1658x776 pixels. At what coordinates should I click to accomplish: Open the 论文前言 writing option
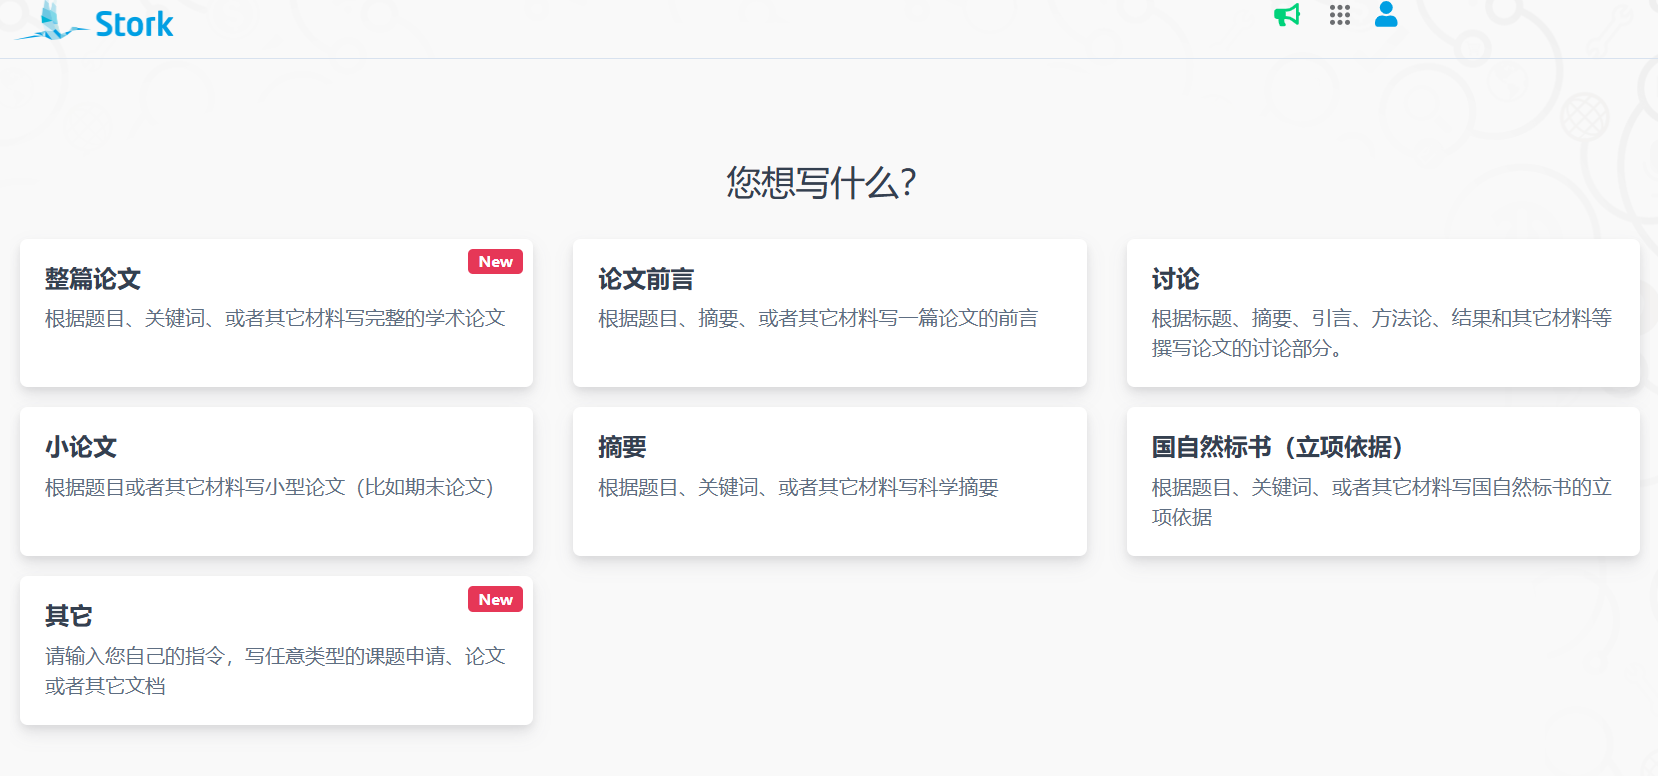click(x=646, y=279)
